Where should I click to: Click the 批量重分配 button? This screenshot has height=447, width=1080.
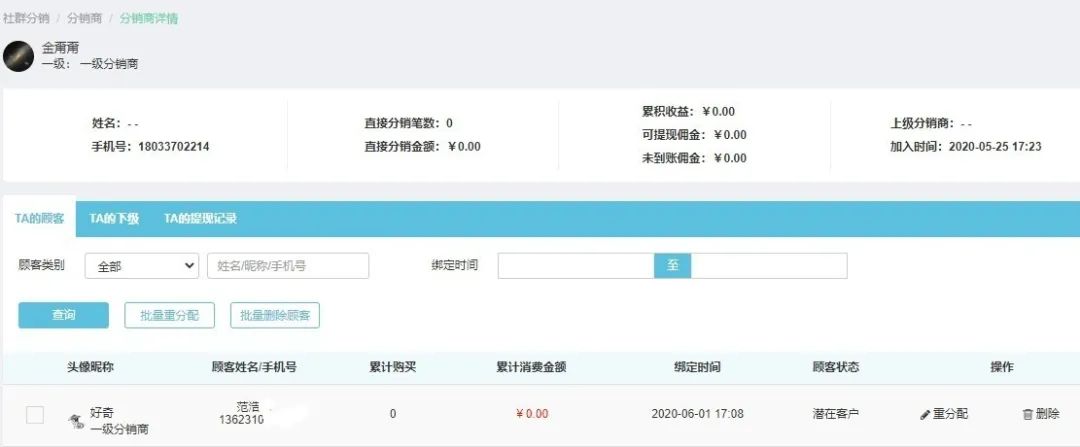pyautogui.click(x=170, y=315)
